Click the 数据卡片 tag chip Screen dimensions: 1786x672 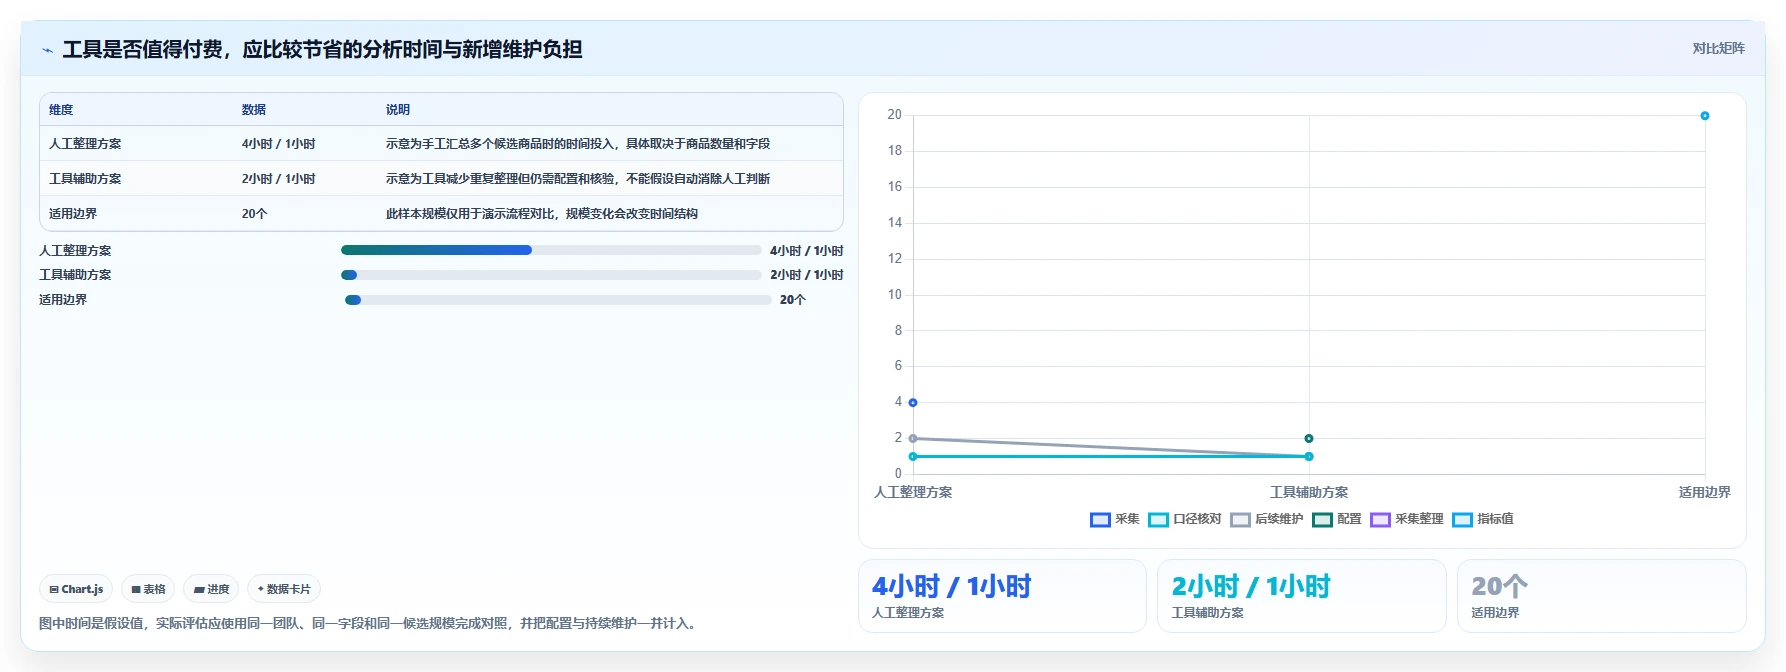coord(284,589)
